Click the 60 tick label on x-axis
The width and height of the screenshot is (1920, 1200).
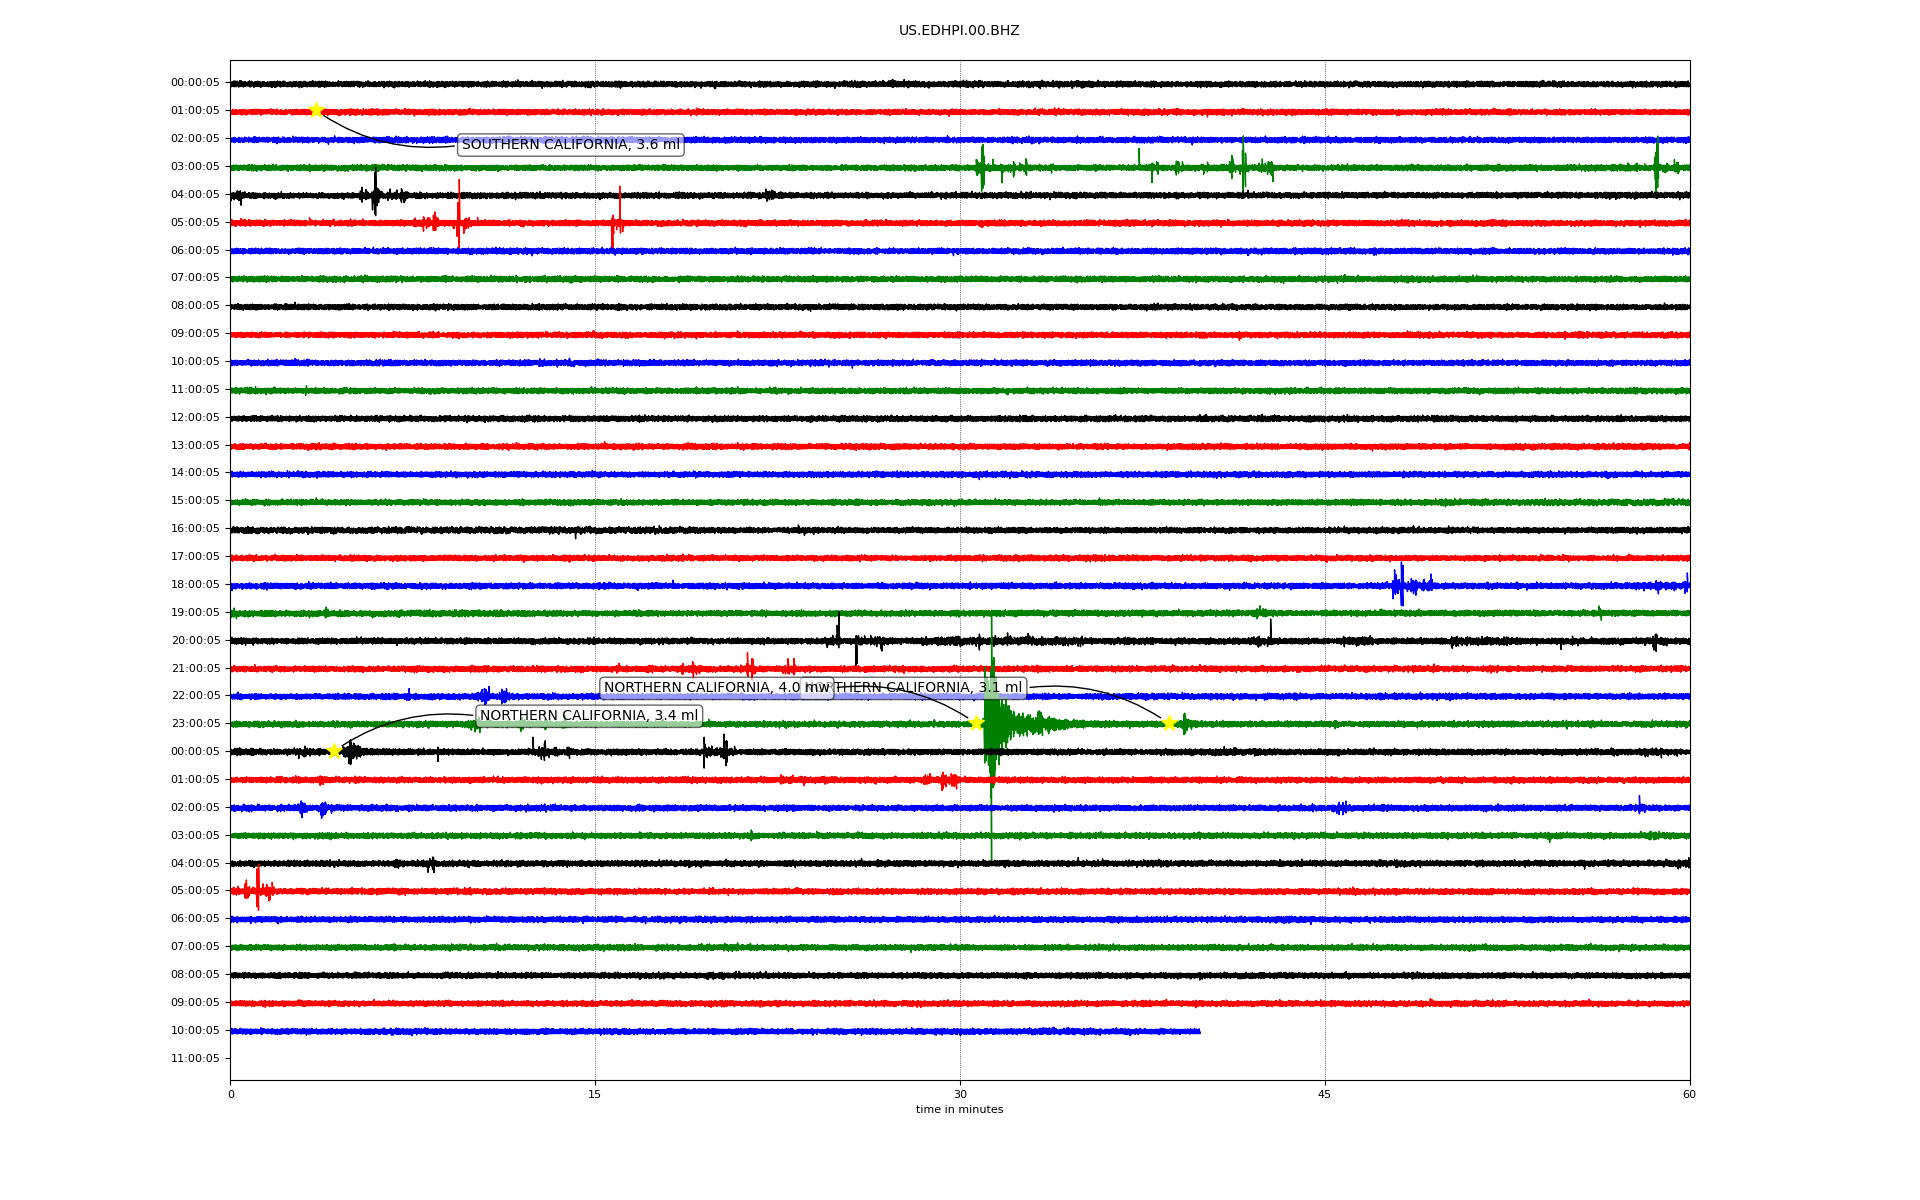(x=1689, y=1094)
